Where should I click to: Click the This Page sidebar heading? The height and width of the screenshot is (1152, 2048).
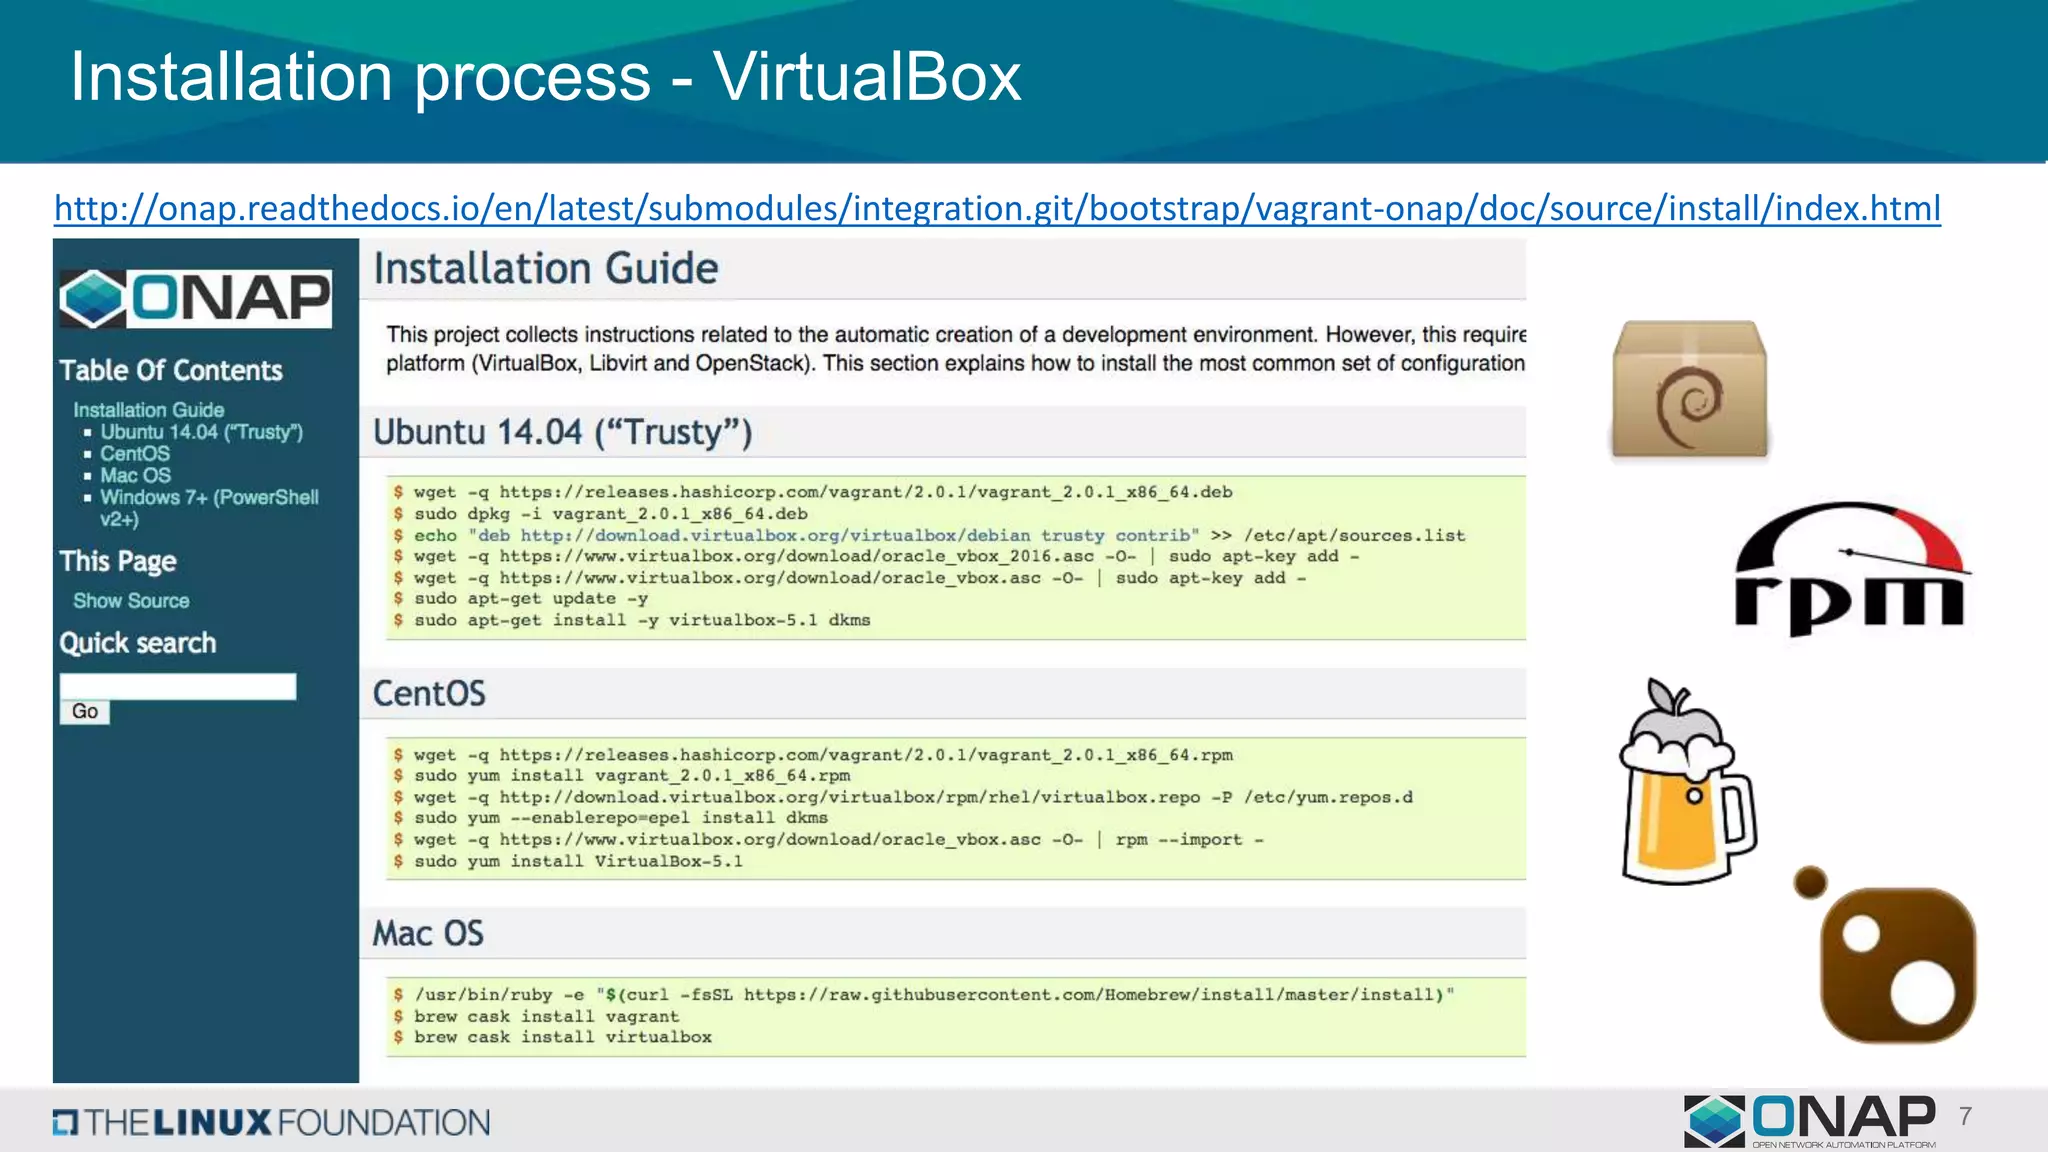[118, 561]
